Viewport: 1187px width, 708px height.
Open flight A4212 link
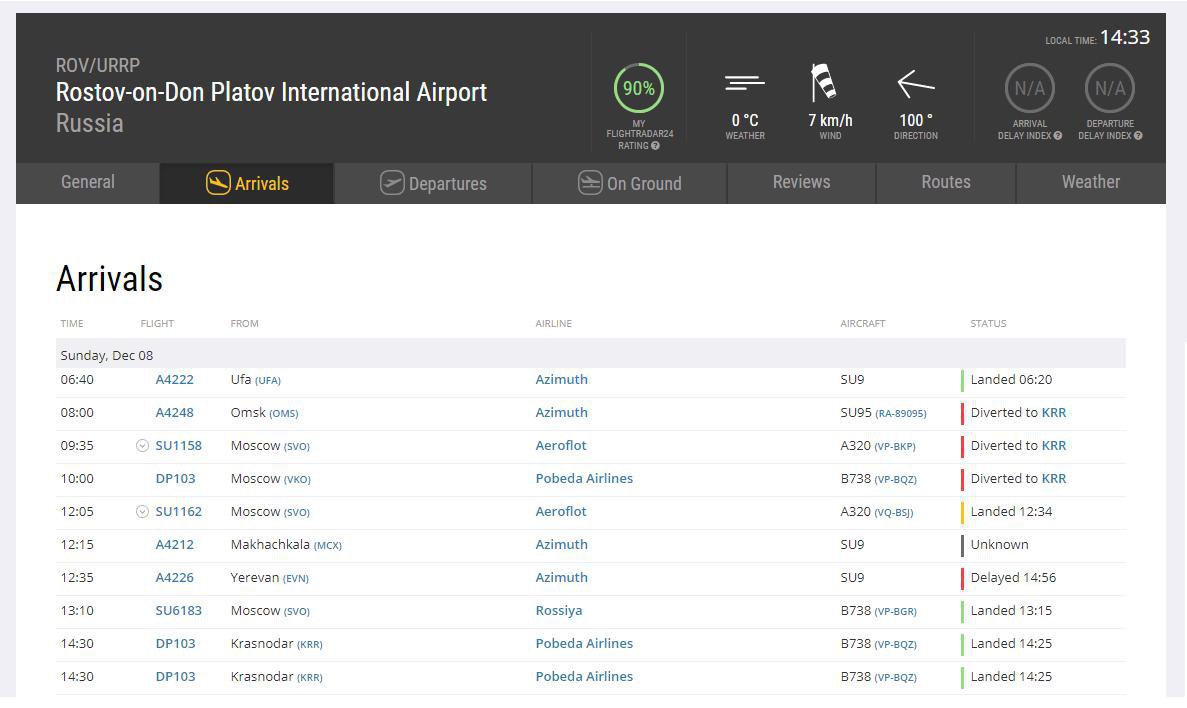click(x=175, y=544)
